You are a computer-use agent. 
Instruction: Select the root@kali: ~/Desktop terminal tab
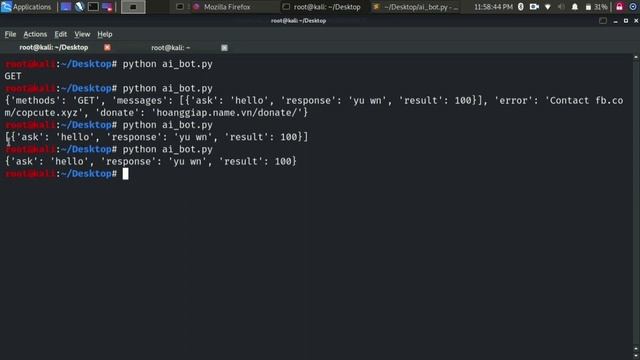(53, 47)
